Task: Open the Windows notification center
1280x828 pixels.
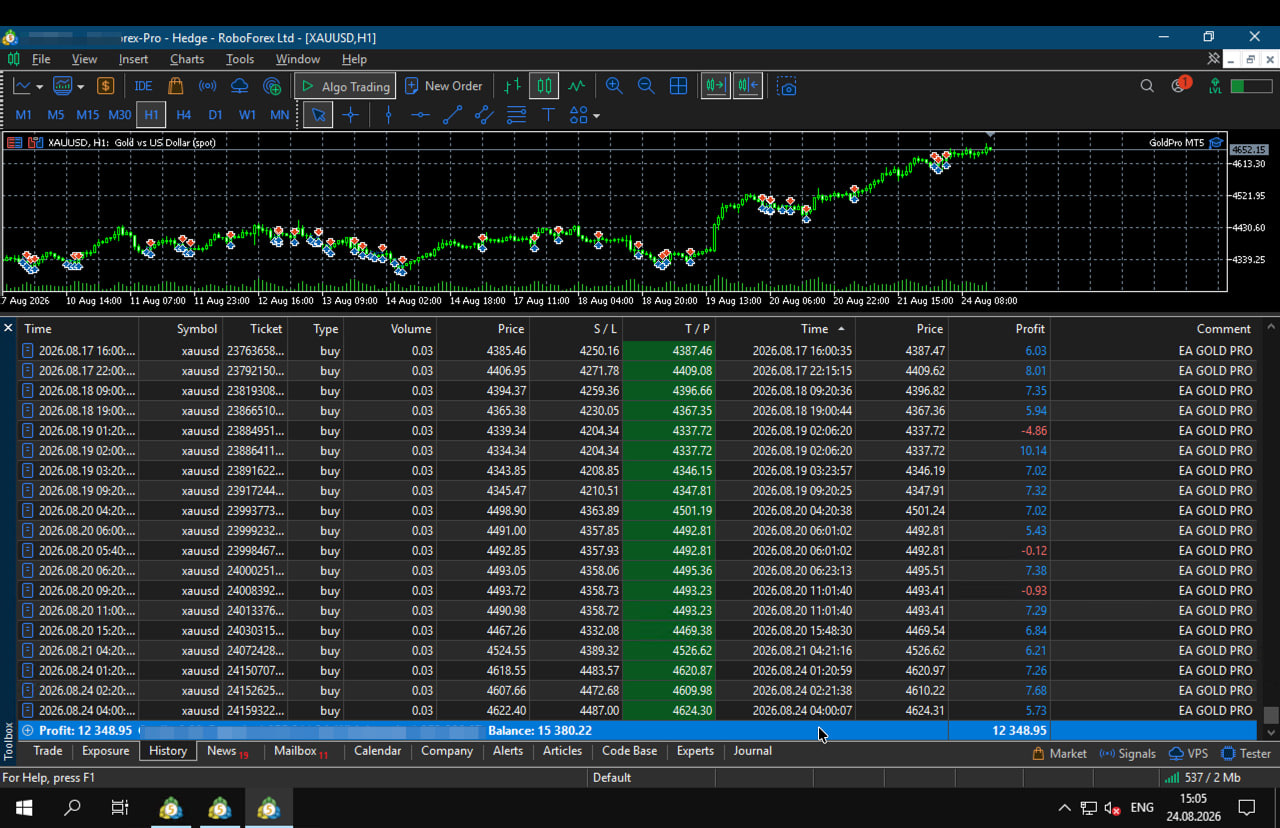Action: [1247, 808]
